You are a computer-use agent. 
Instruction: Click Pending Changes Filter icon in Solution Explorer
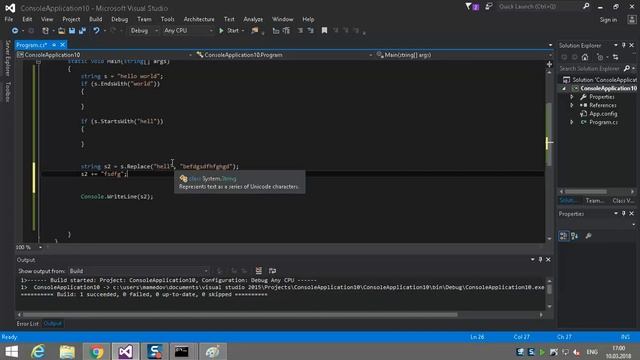click(x=600, y=57)
